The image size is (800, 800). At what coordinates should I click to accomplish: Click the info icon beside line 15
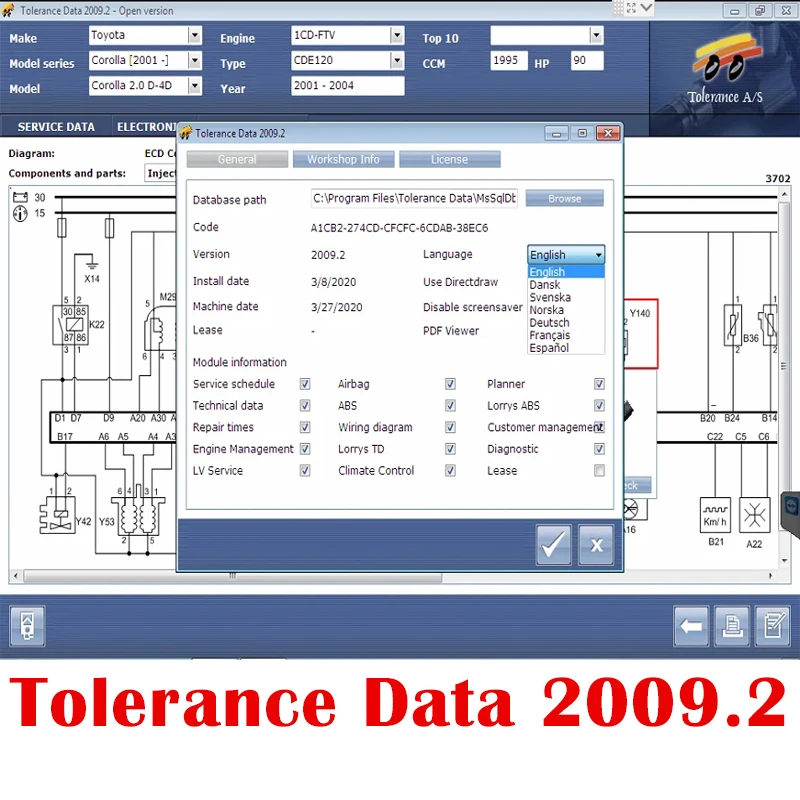(20, 213)
